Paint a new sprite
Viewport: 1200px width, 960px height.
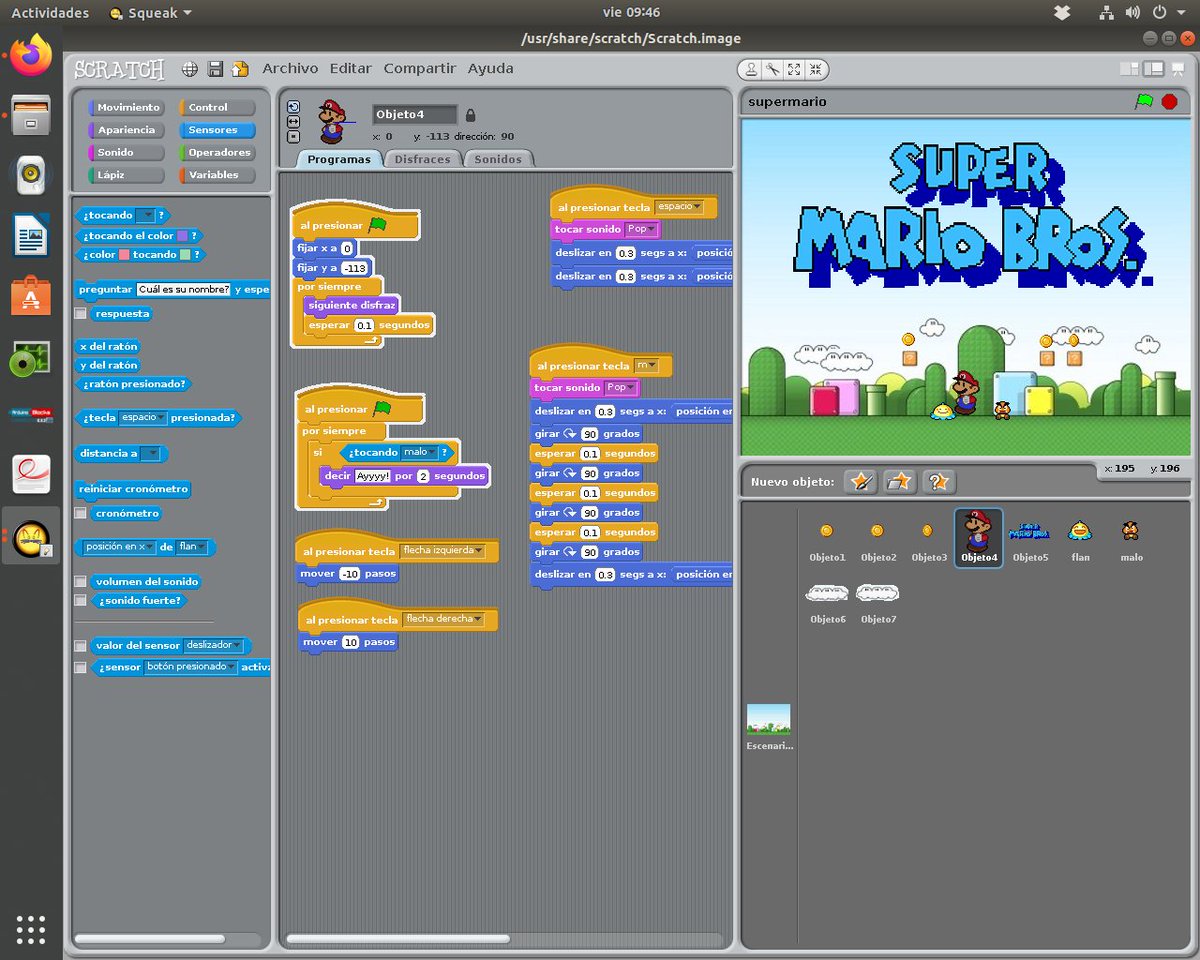click(861, 482)
